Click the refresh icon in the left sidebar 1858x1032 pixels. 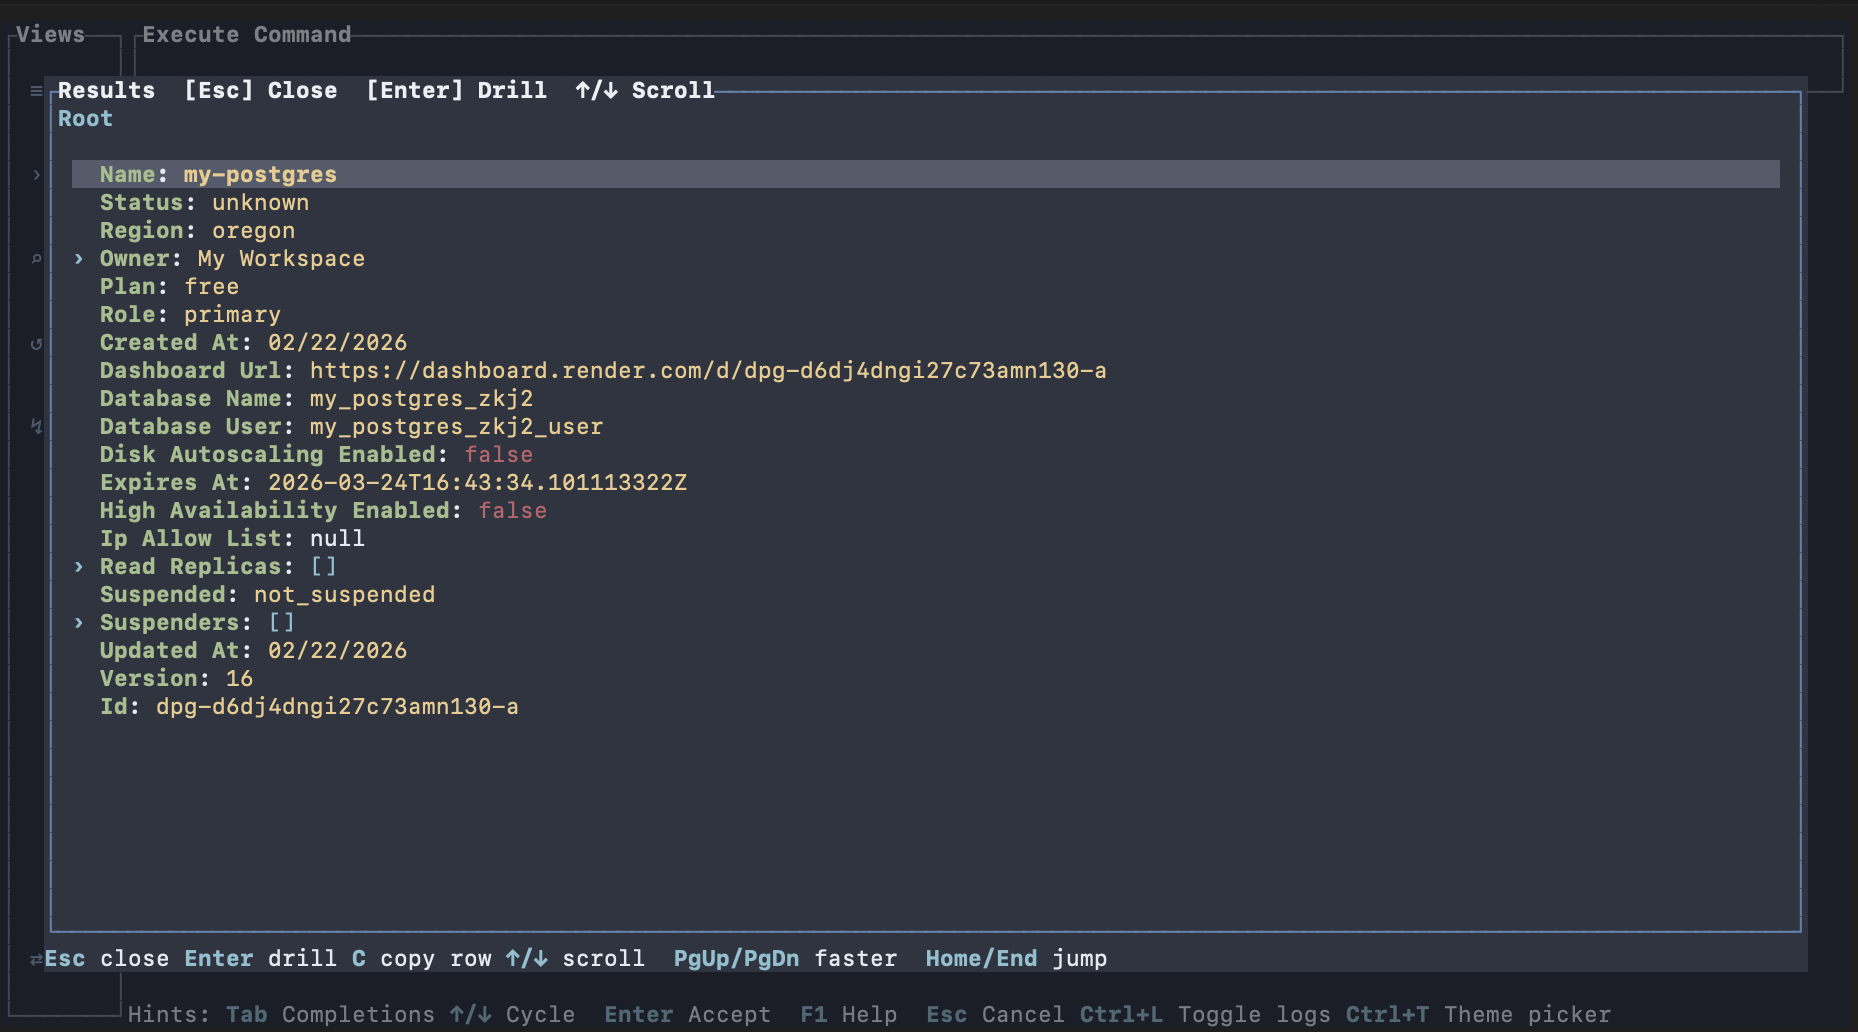tap(36, 342)
